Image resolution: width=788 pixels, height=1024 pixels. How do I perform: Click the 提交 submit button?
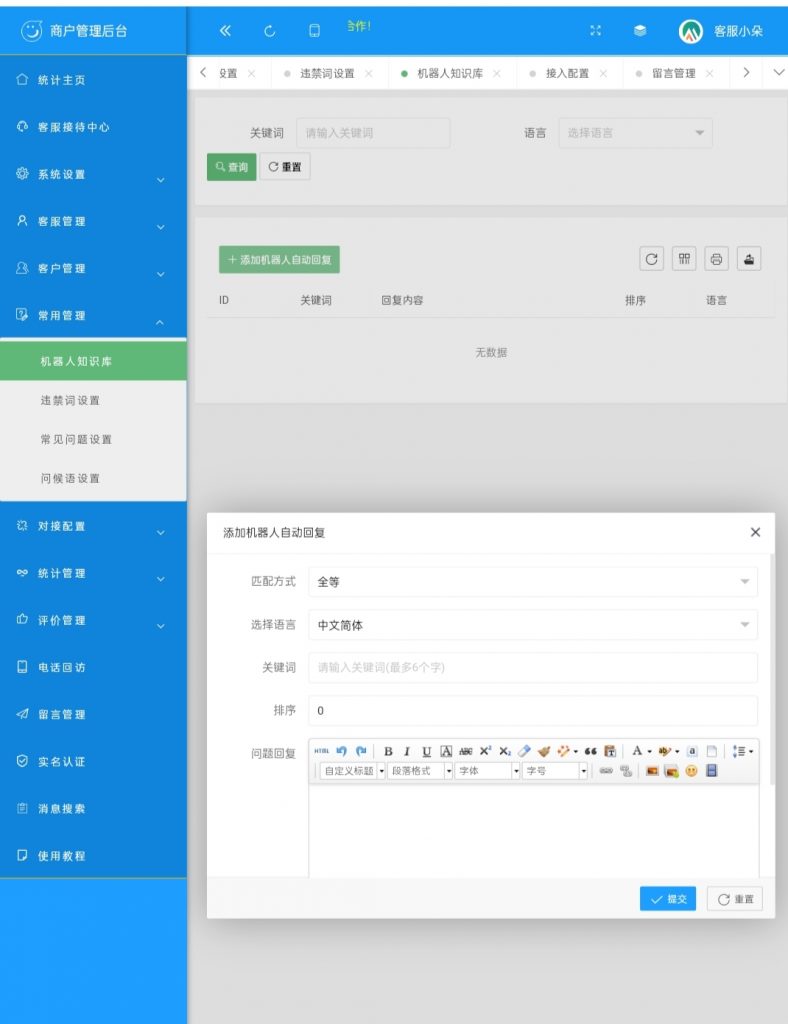click(667, 899)
